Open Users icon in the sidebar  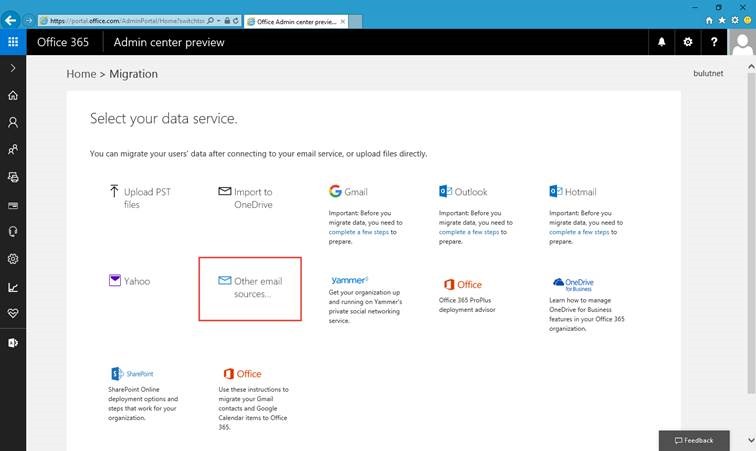(13, 123)
